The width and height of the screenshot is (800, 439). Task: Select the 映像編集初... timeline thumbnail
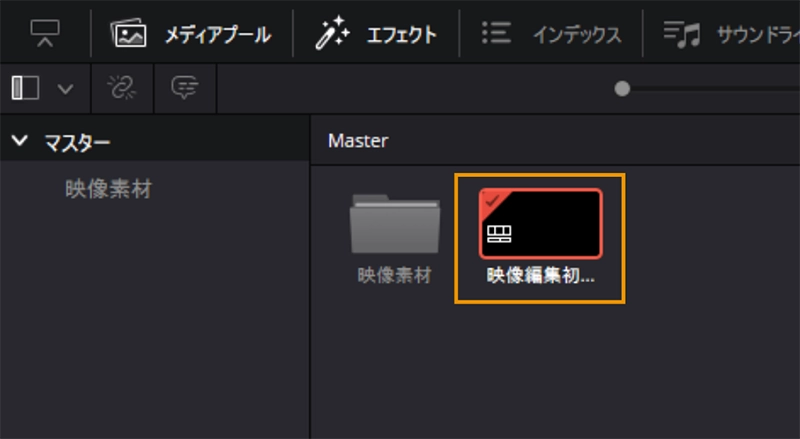[x=540, y=224]
